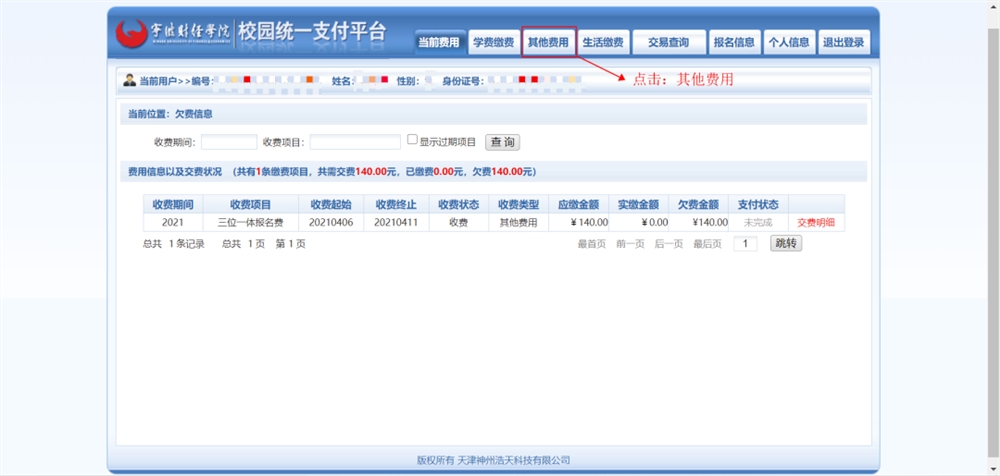The height and width of the screenshot is (476, 1000).
Task: Select the 三位一体报名费 cell
Action: pos(251,223)
